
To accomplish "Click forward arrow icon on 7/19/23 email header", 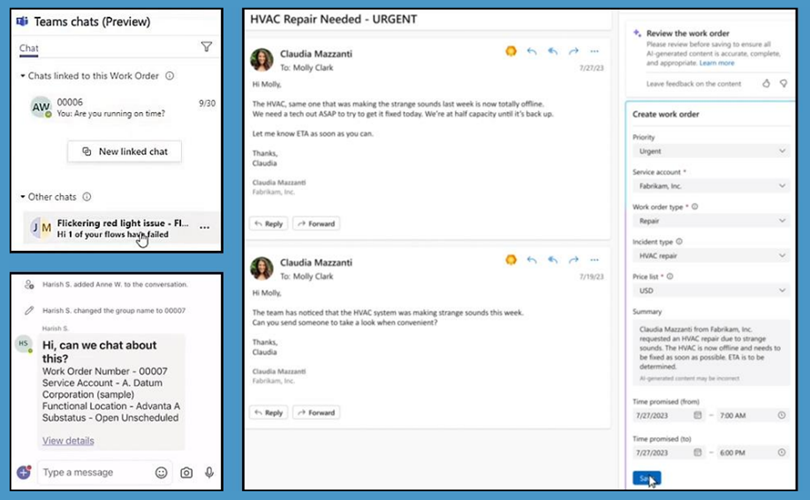I will coord(573,260).
